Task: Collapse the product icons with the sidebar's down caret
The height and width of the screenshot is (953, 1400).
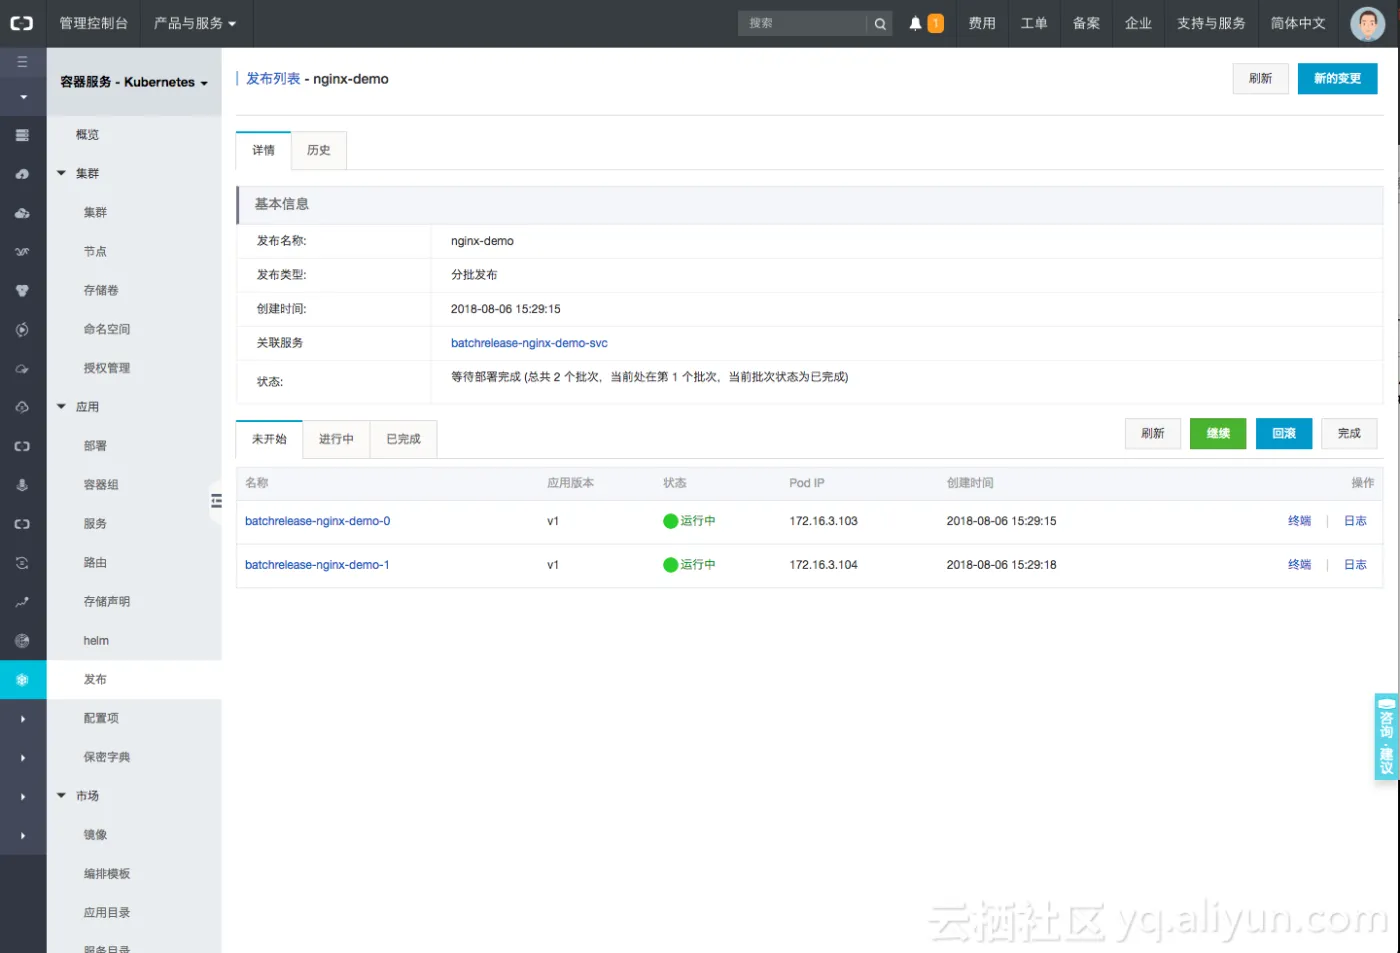Action: tap(22, 97)
